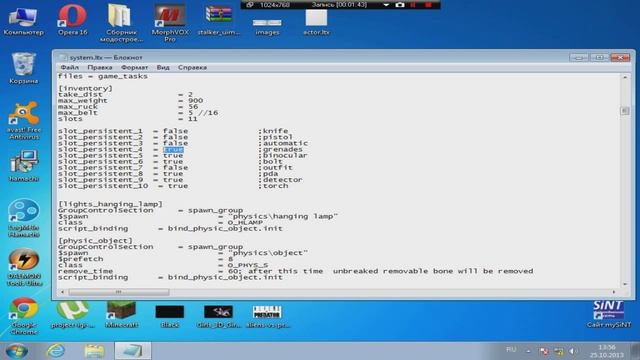Image resolution: width=640 pixels, height=360 pixels.
Task: Select the images desktop icon
Action: click(267, 26)
